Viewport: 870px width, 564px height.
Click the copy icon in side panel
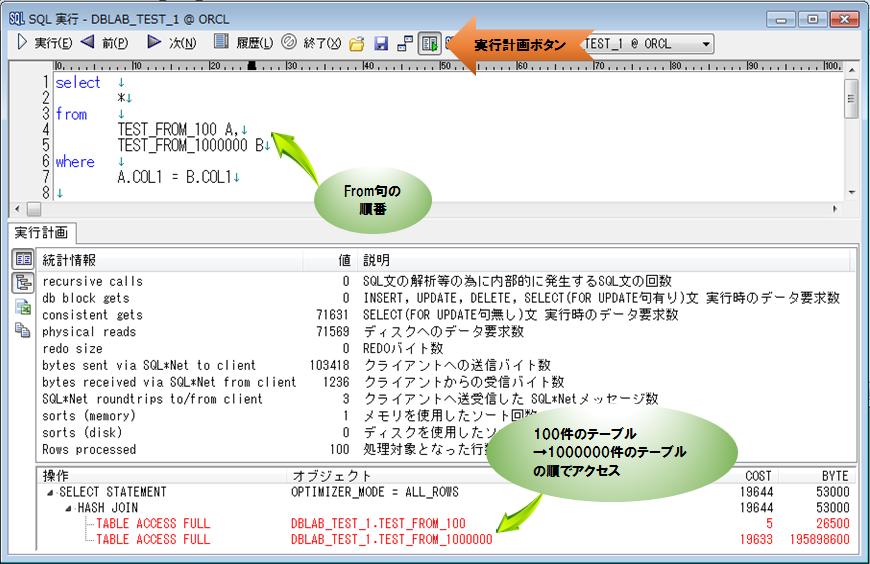tap(22, 331)
